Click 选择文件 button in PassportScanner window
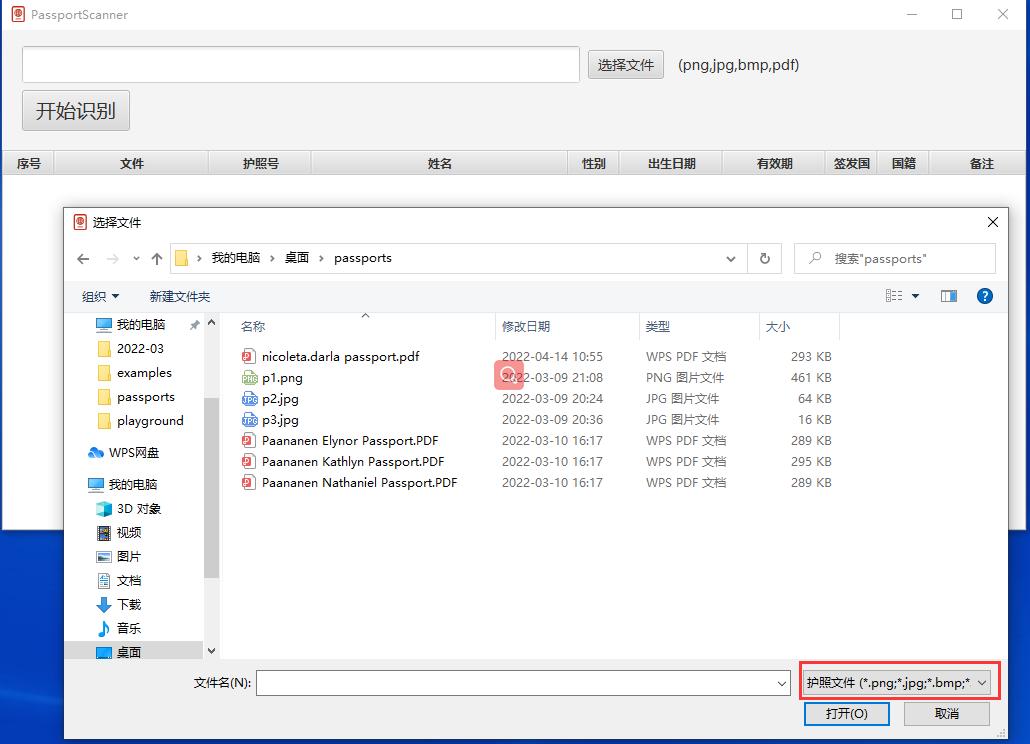This screenshot has width=1030, height=744. (x=625, y=65)
